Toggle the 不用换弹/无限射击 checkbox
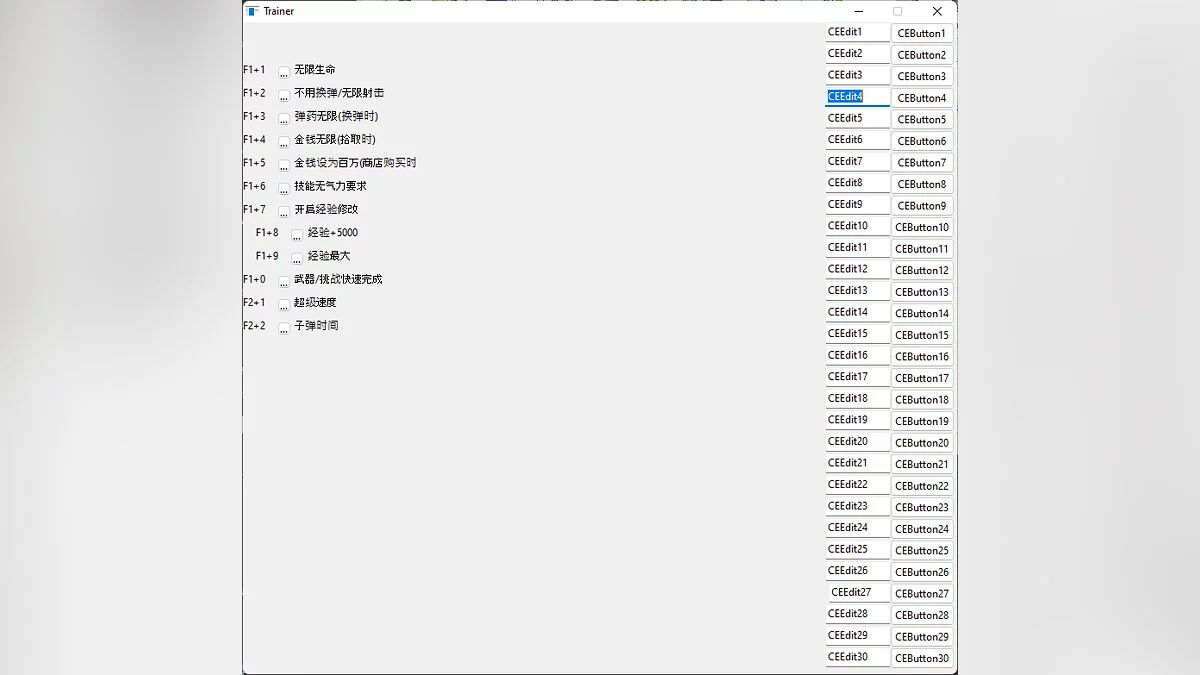 (x=284, y=94)
